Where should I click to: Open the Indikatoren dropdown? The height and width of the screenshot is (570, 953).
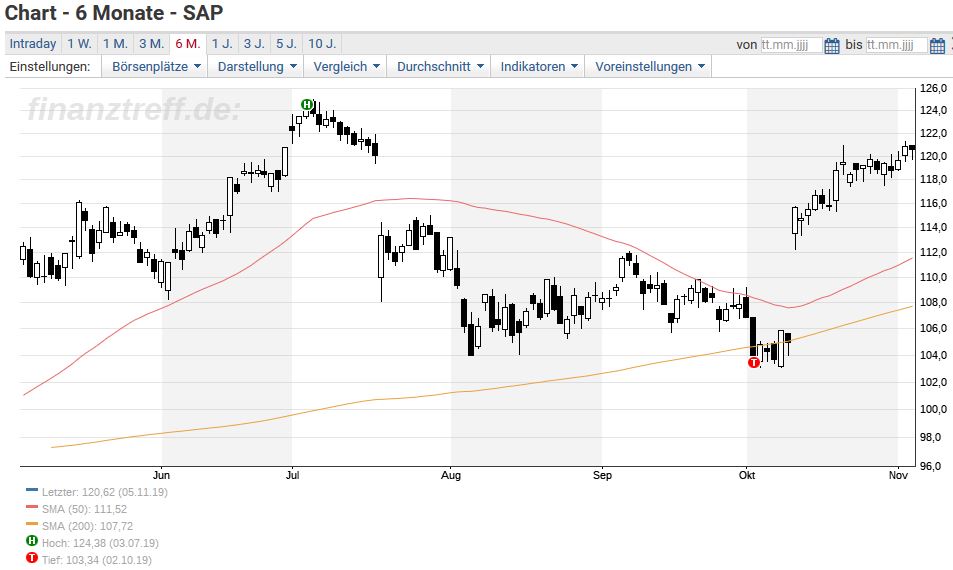pyautogui.click(x=538, y=67)
